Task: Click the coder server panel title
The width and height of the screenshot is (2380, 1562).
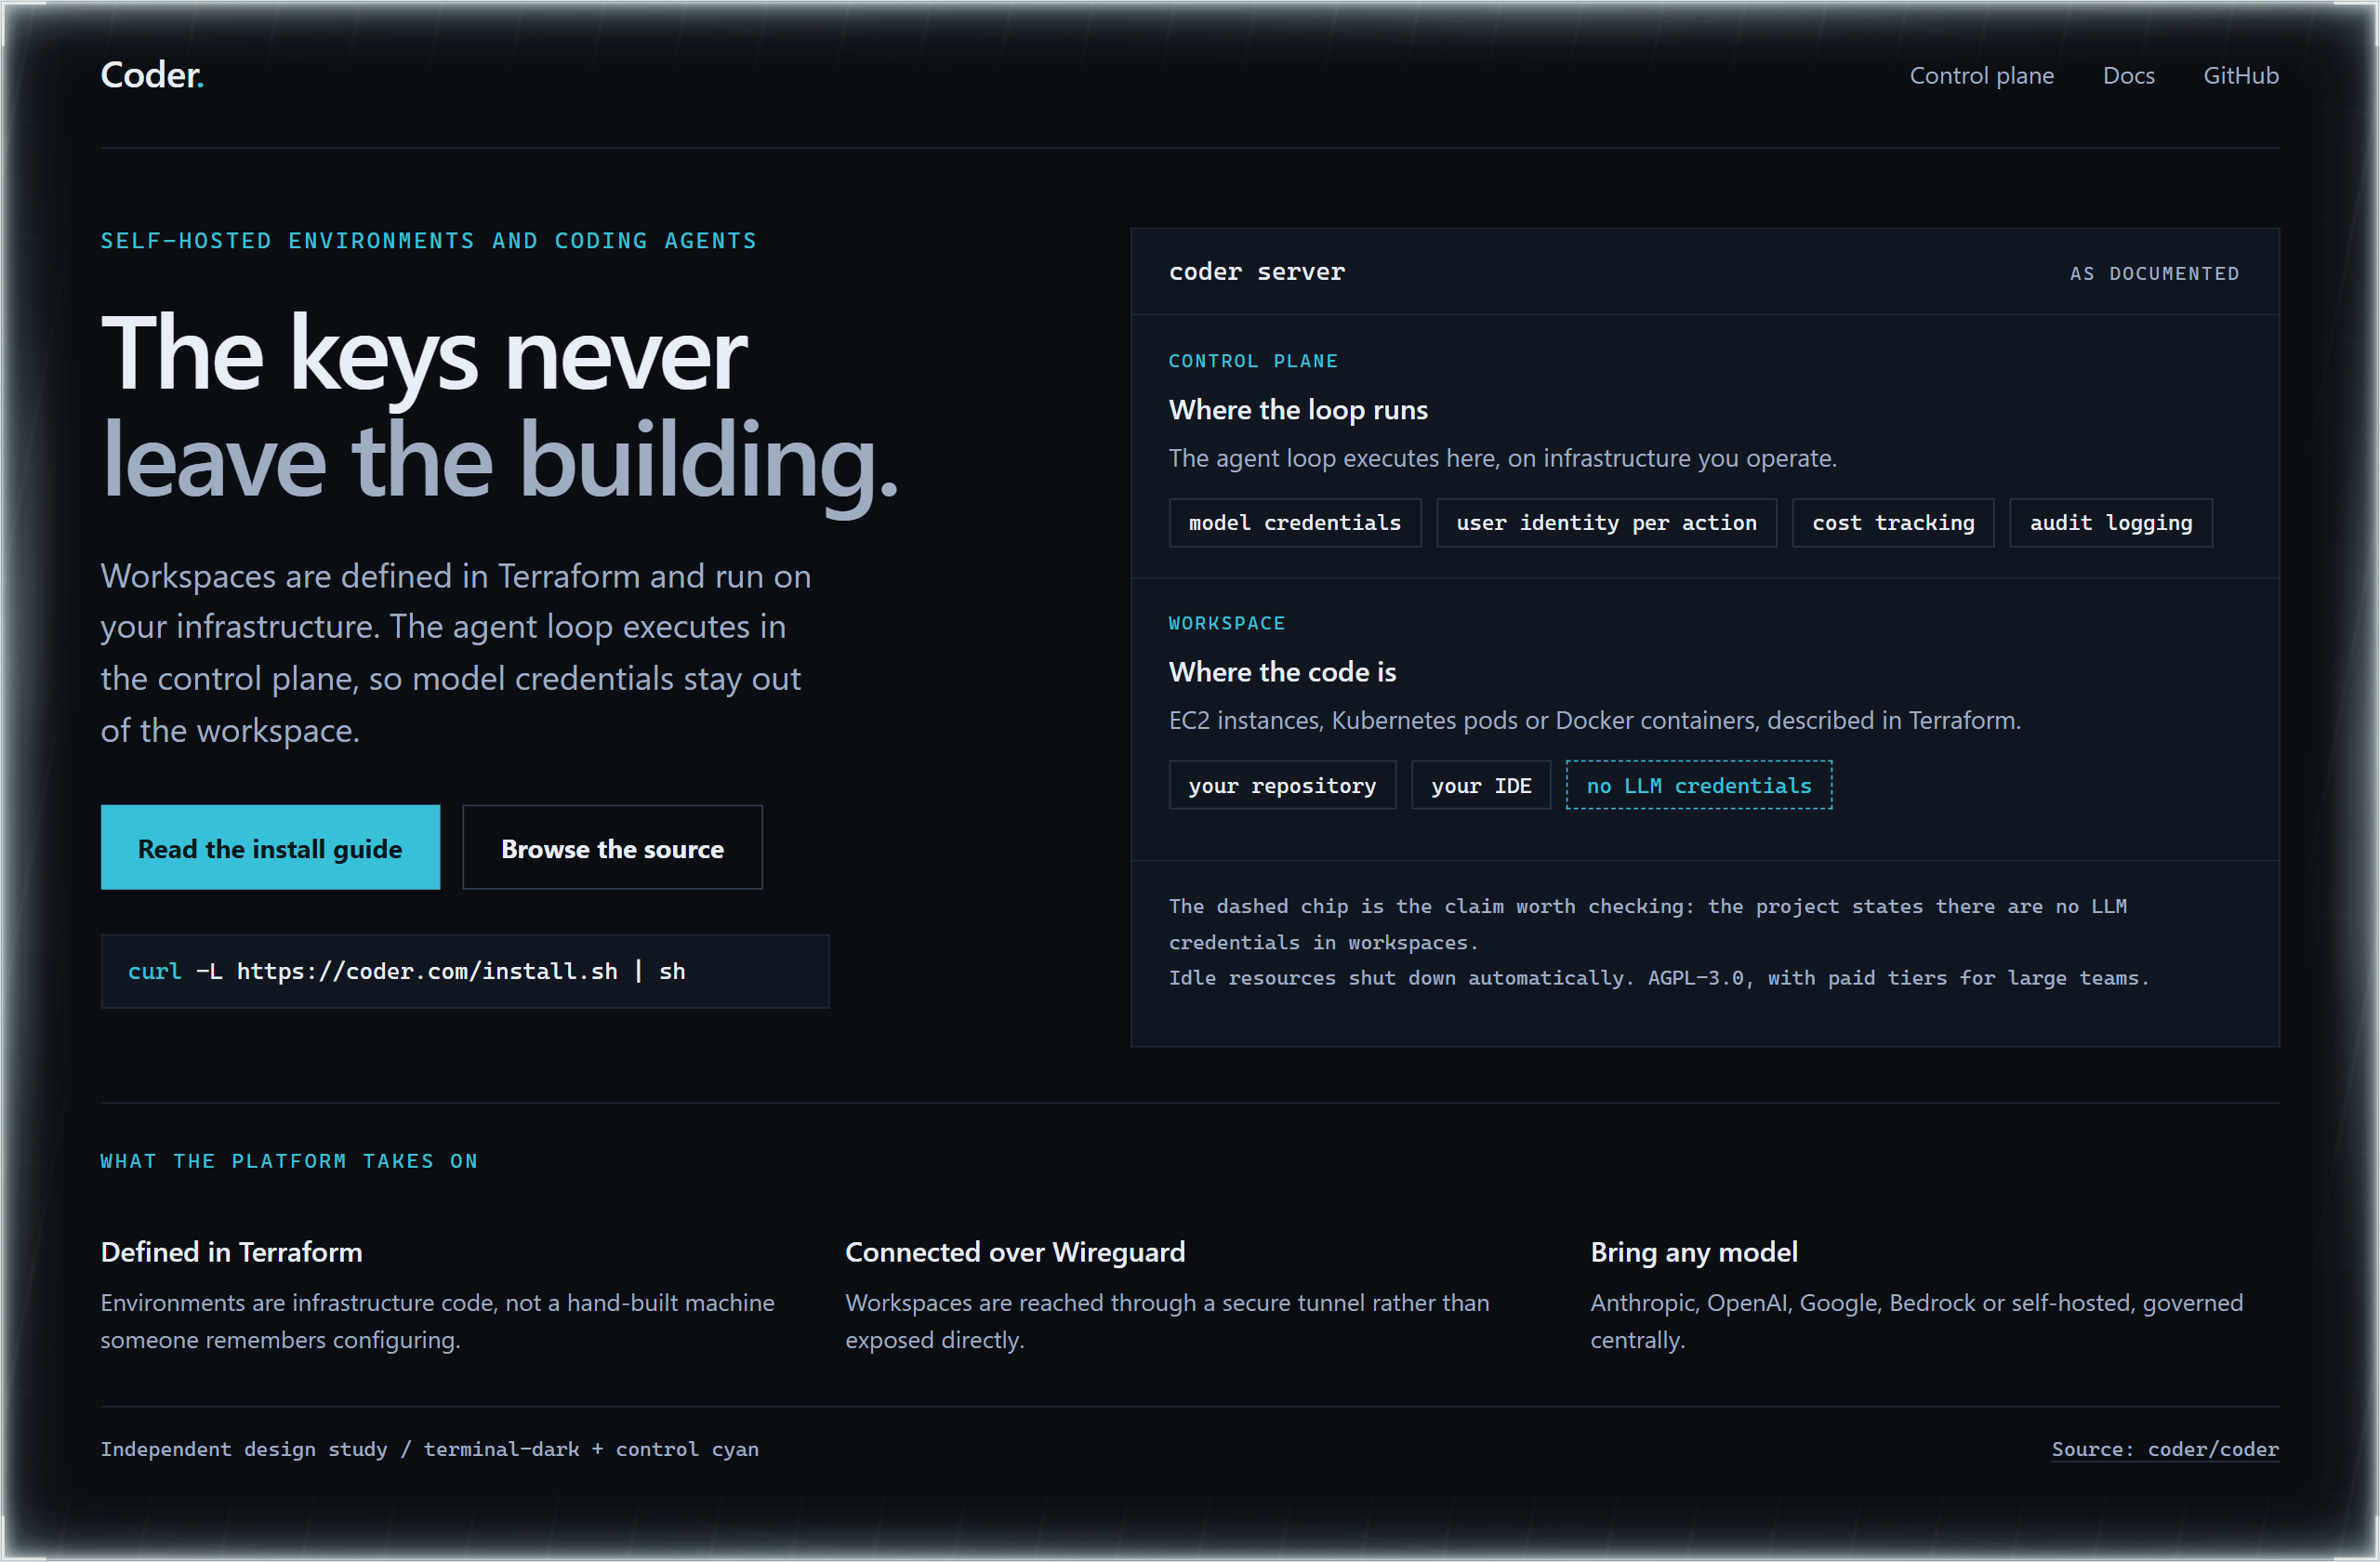Action: tap(1257, 271)
